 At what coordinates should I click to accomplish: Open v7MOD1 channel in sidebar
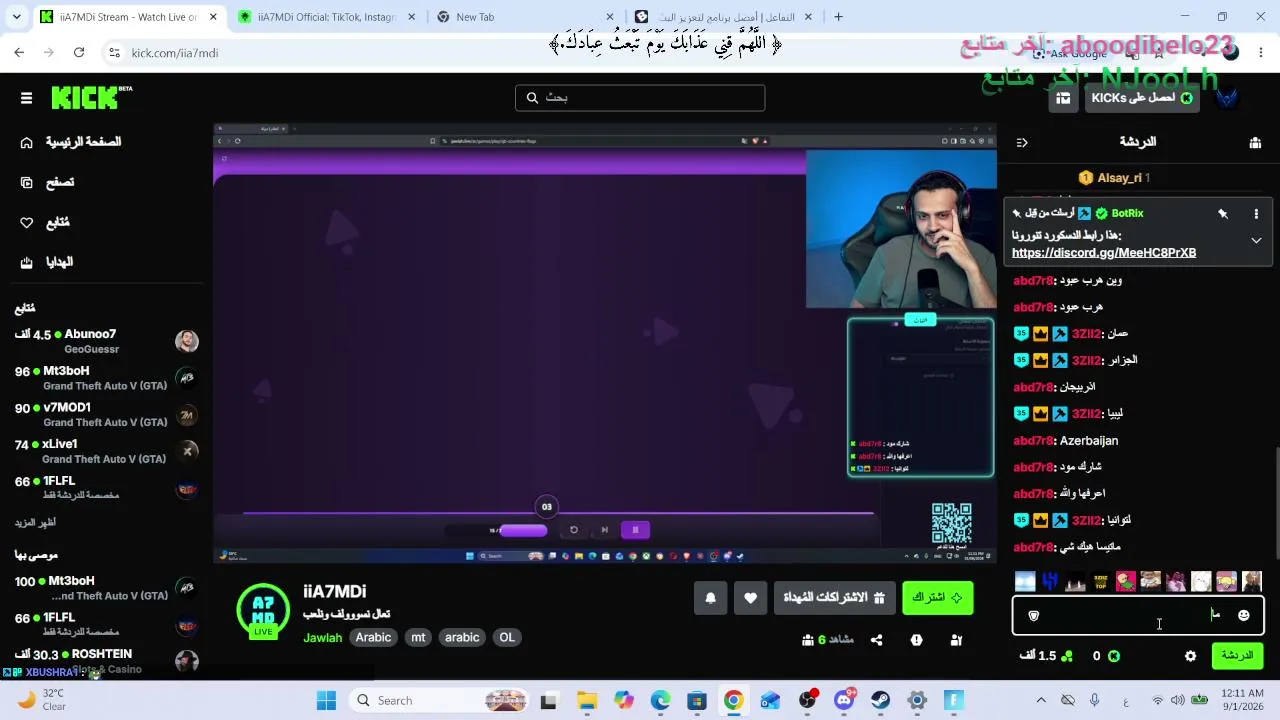[106, 415]
